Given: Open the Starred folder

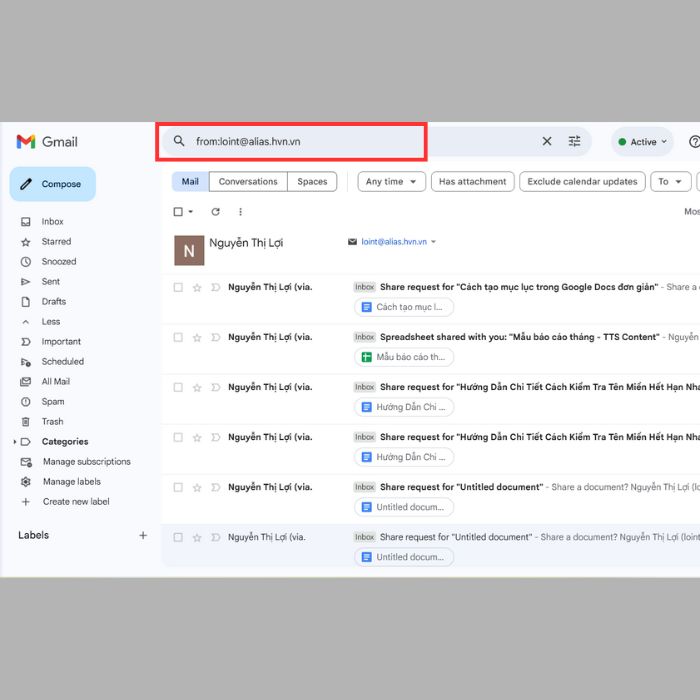Looking at the screenshot, I should point(56,242).
